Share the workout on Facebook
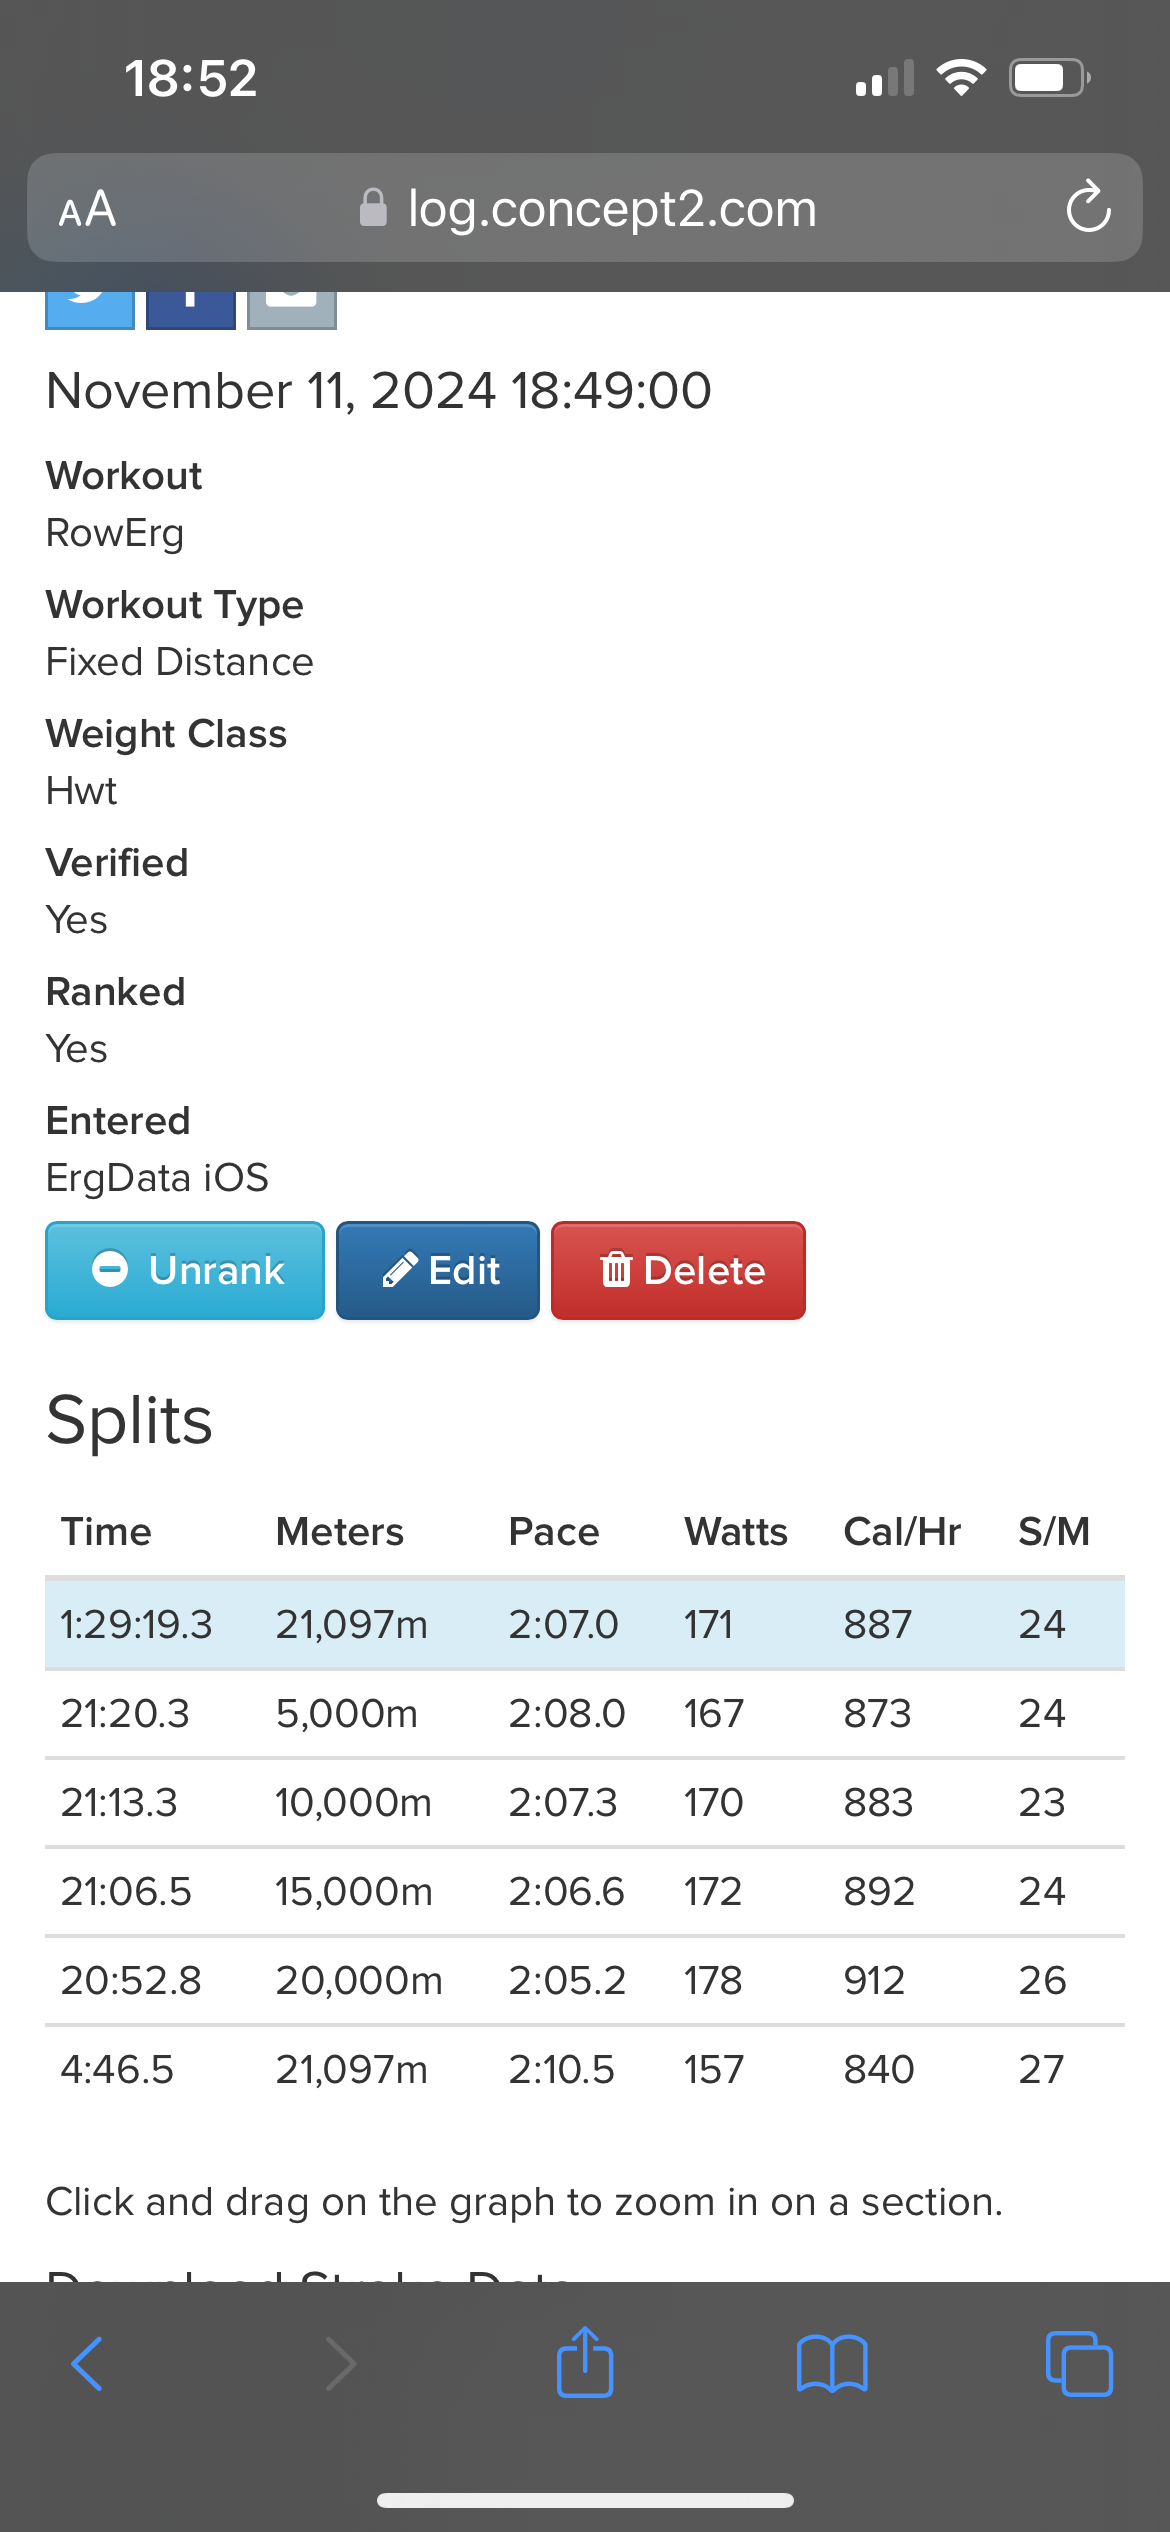 tap(191, 310)
